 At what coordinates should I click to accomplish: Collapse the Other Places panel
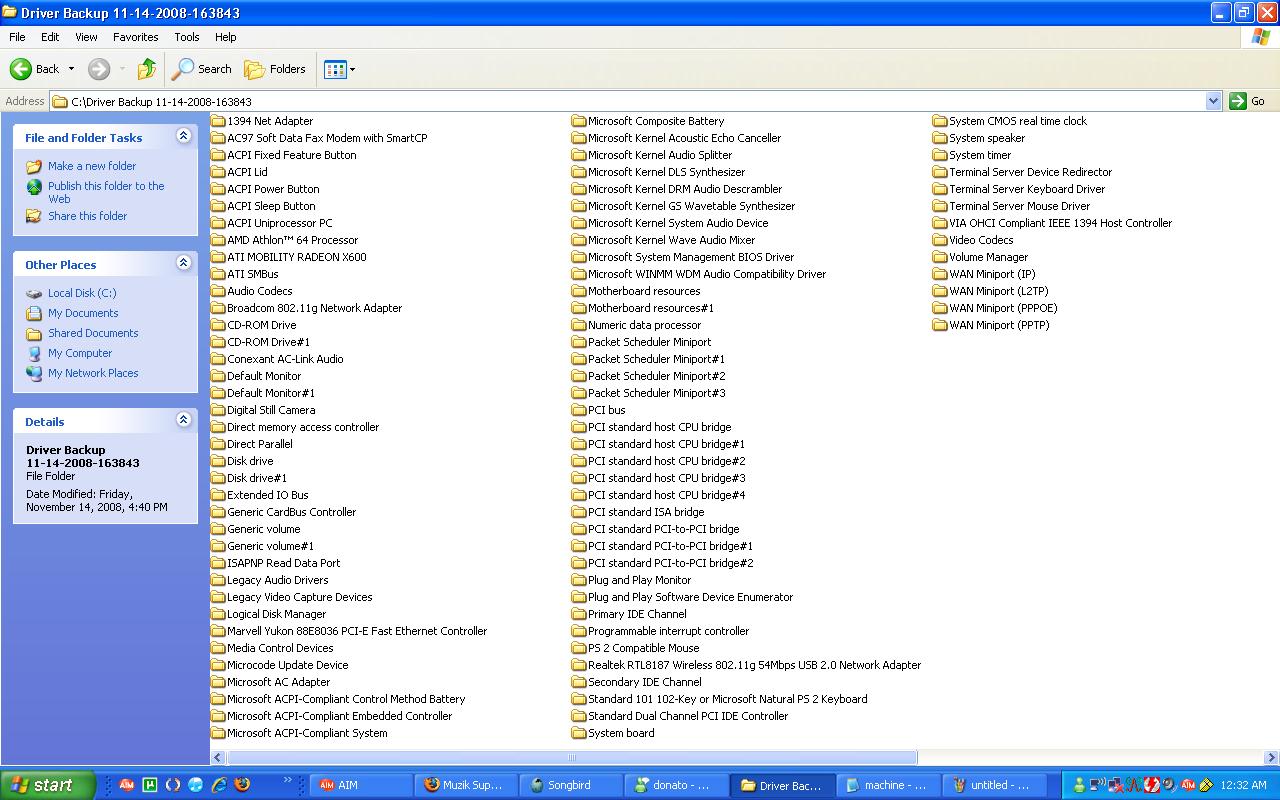pos(183,263)
